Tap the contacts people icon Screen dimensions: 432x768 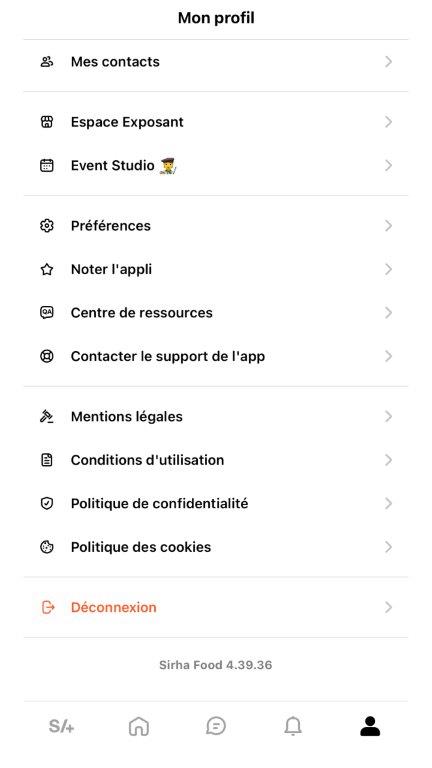47,62
